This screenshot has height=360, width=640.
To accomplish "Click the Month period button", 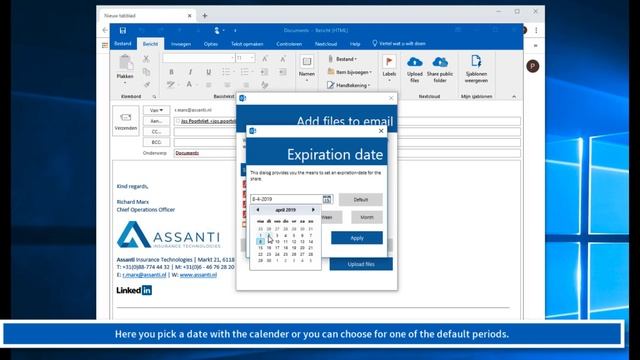I will click(367, 217).
